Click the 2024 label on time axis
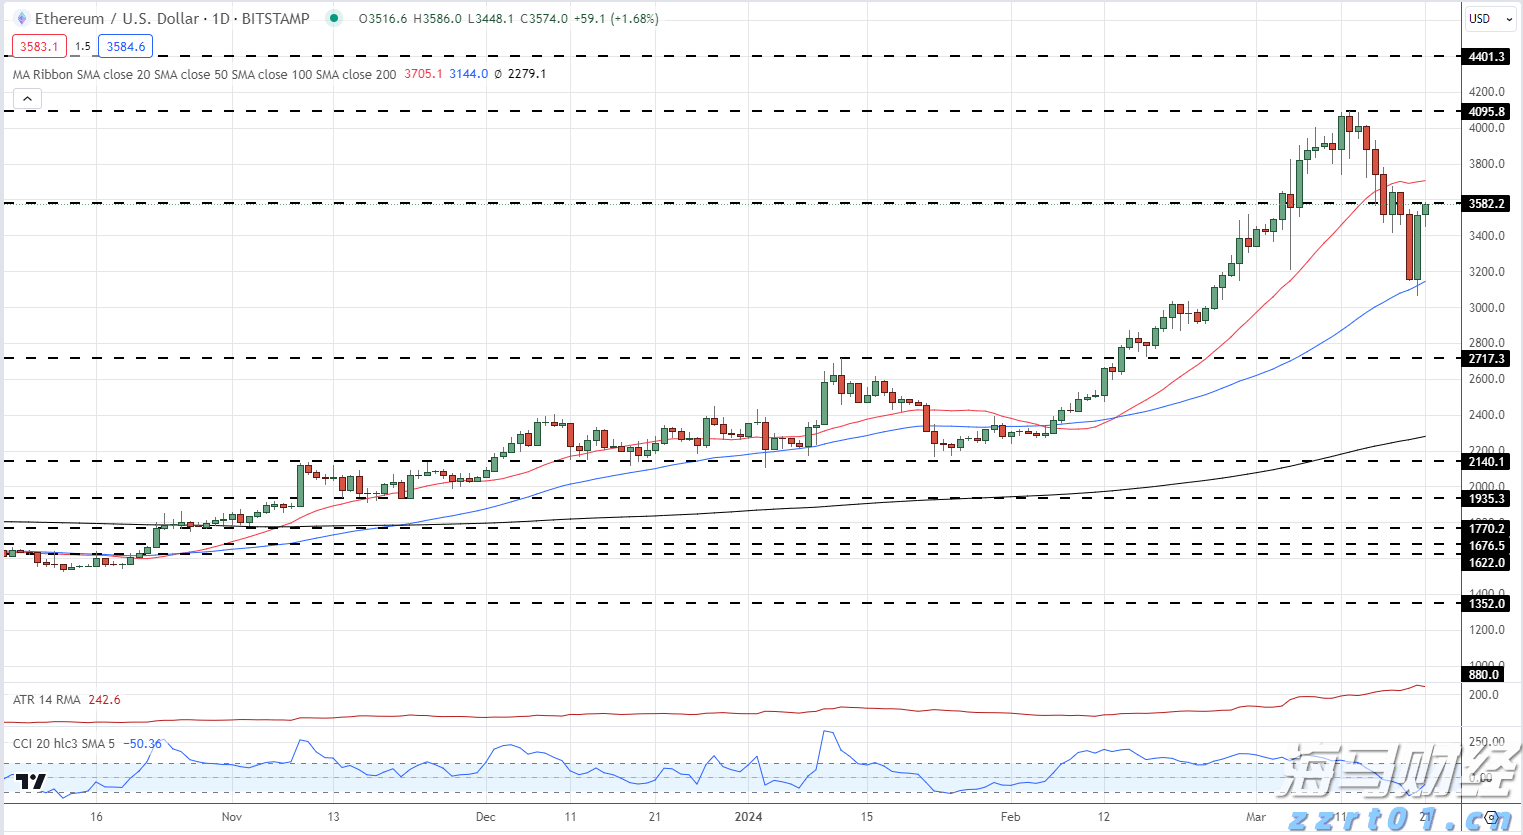This screenshot has width=1523, height=835. click(748, 817)
